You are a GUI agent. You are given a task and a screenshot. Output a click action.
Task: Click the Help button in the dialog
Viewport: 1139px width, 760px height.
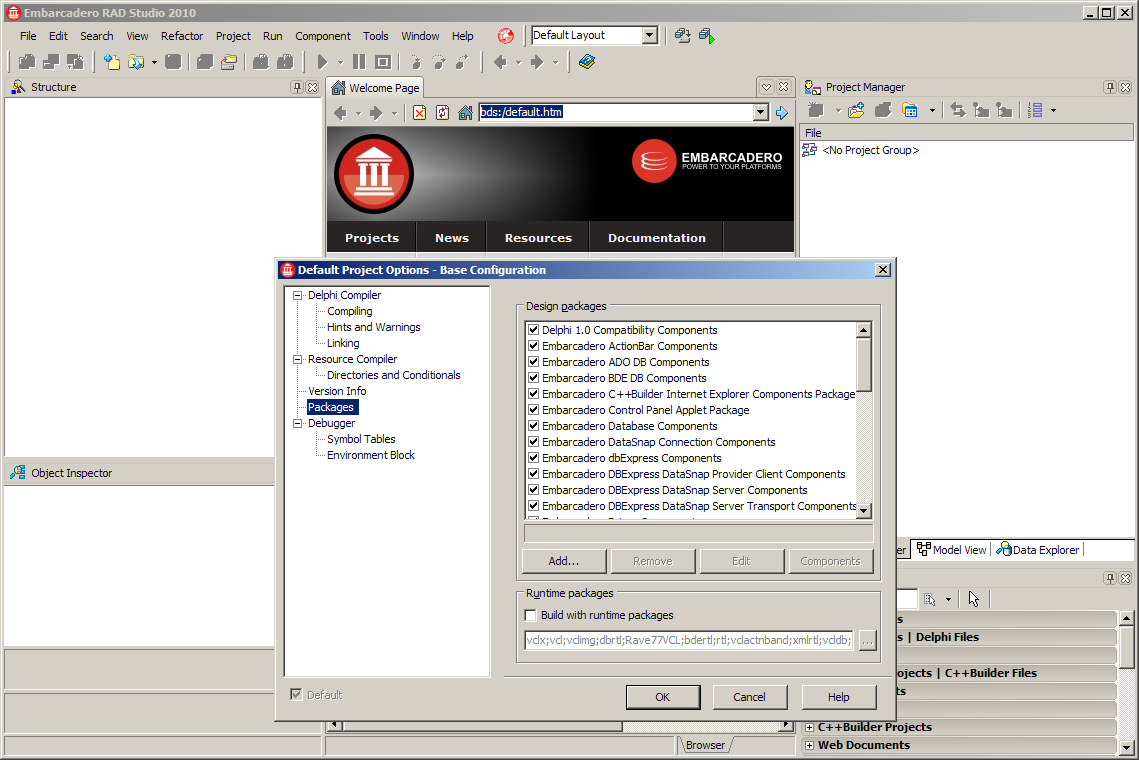[838, 697]
